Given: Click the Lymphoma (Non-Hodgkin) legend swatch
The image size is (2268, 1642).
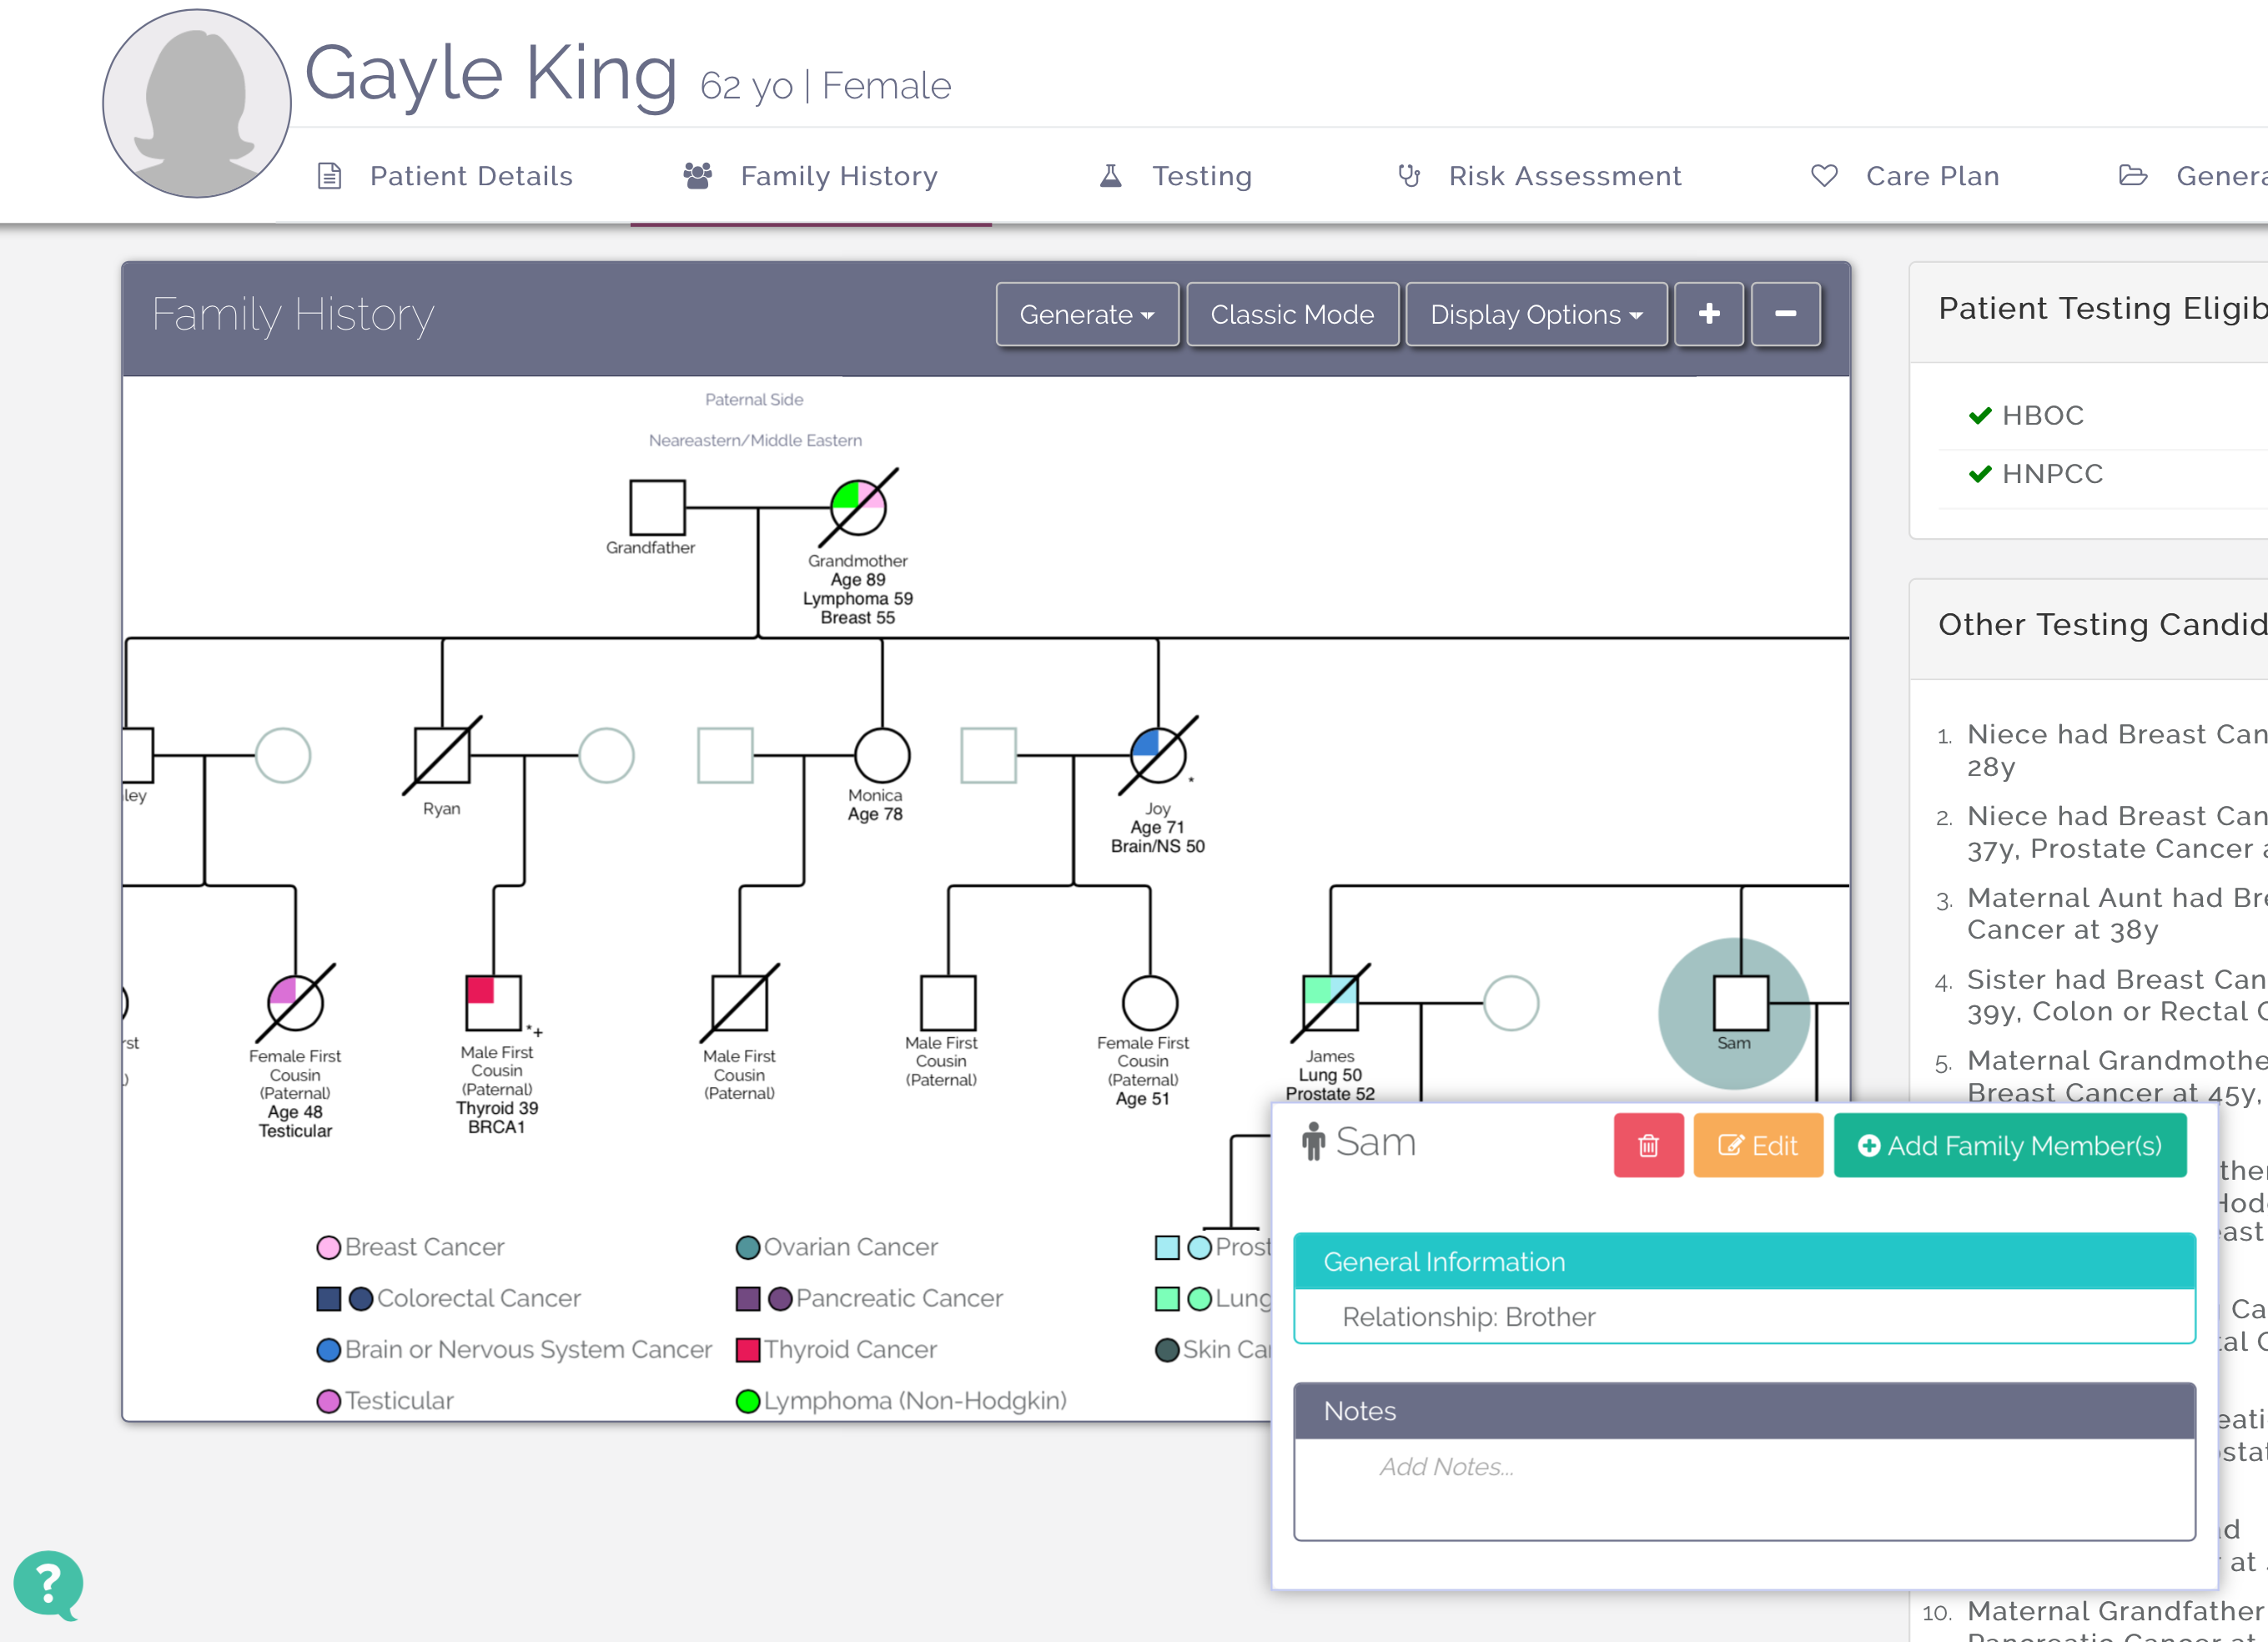Looking at the screenshot, I should pos(747,1401).
